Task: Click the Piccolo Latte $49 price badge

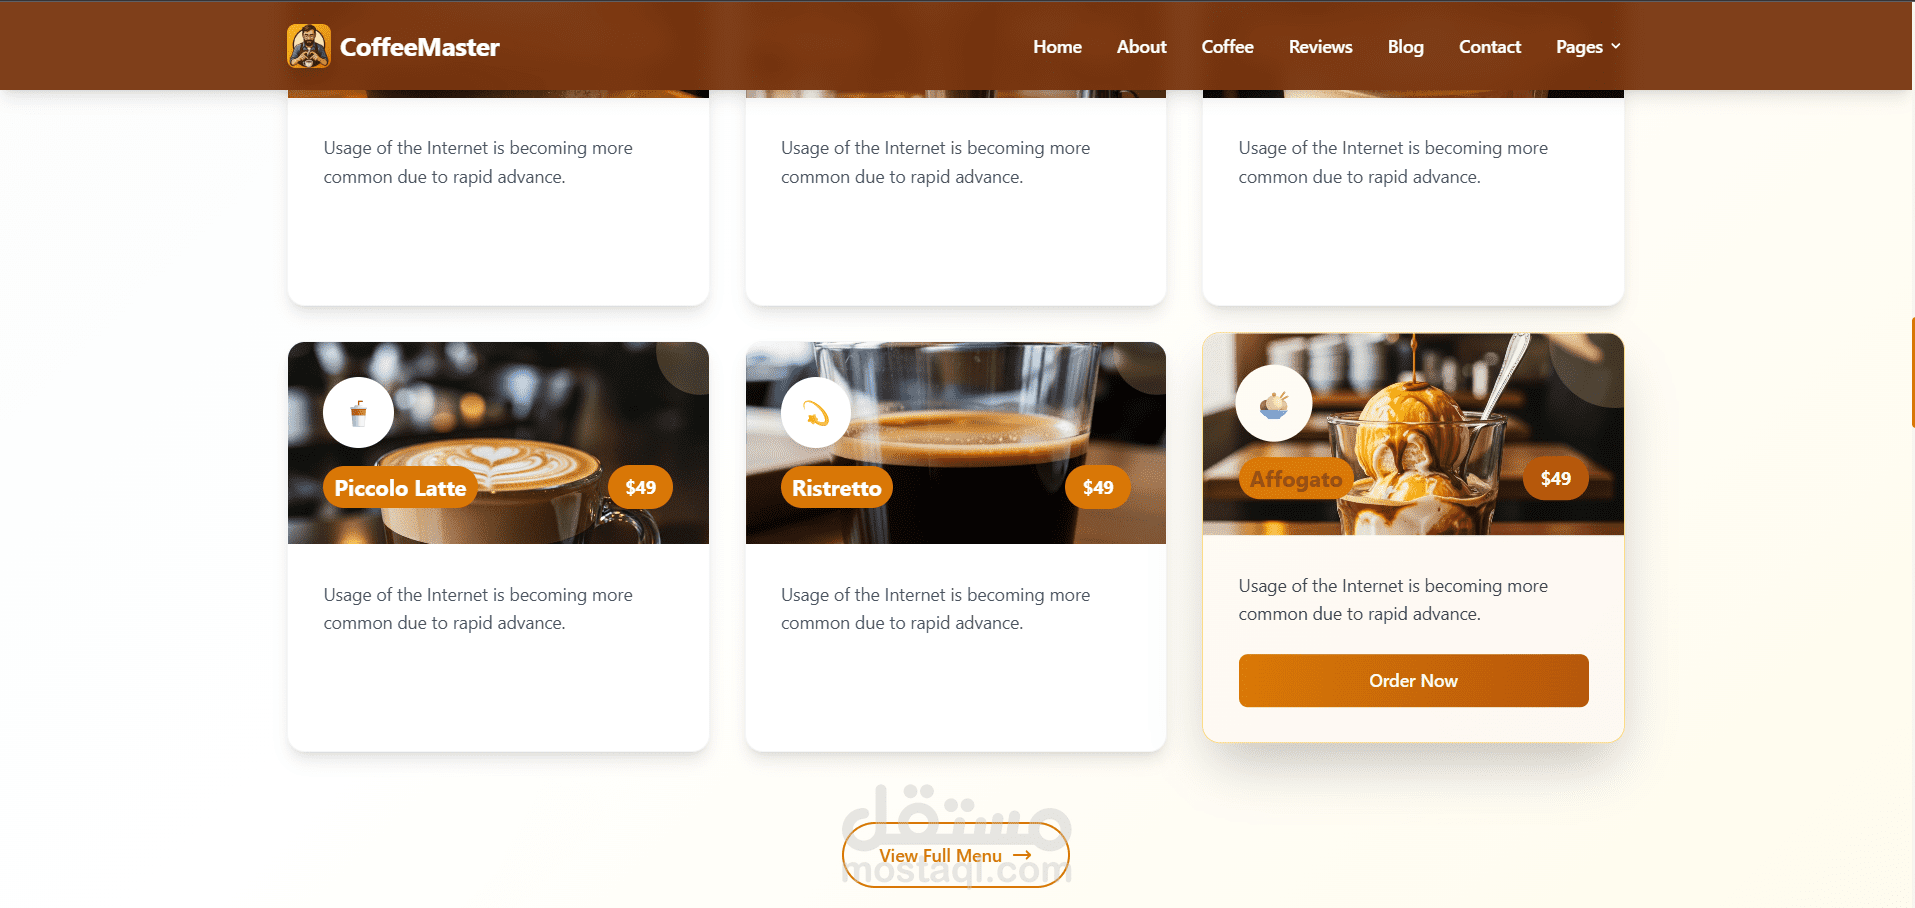Action: 640,488
